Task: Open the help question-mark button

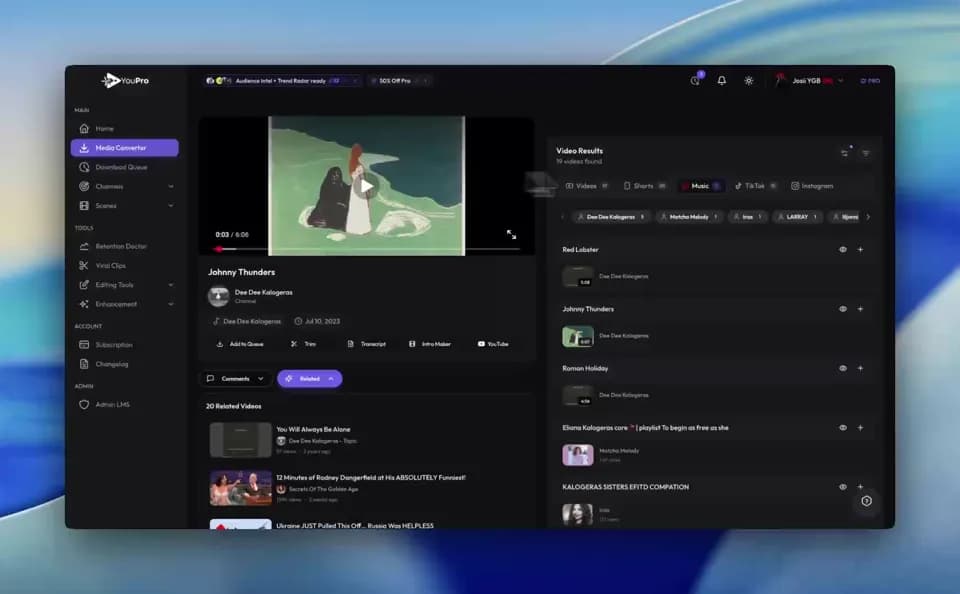Action: click(866, 501)
